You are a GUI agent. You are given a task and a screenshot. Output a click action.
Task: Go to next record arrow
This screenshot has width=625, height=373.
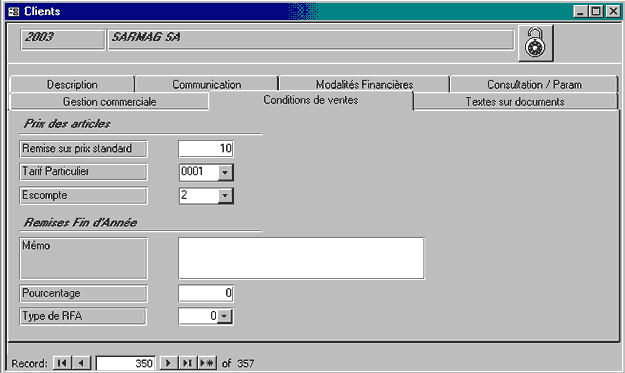(168, 363)
